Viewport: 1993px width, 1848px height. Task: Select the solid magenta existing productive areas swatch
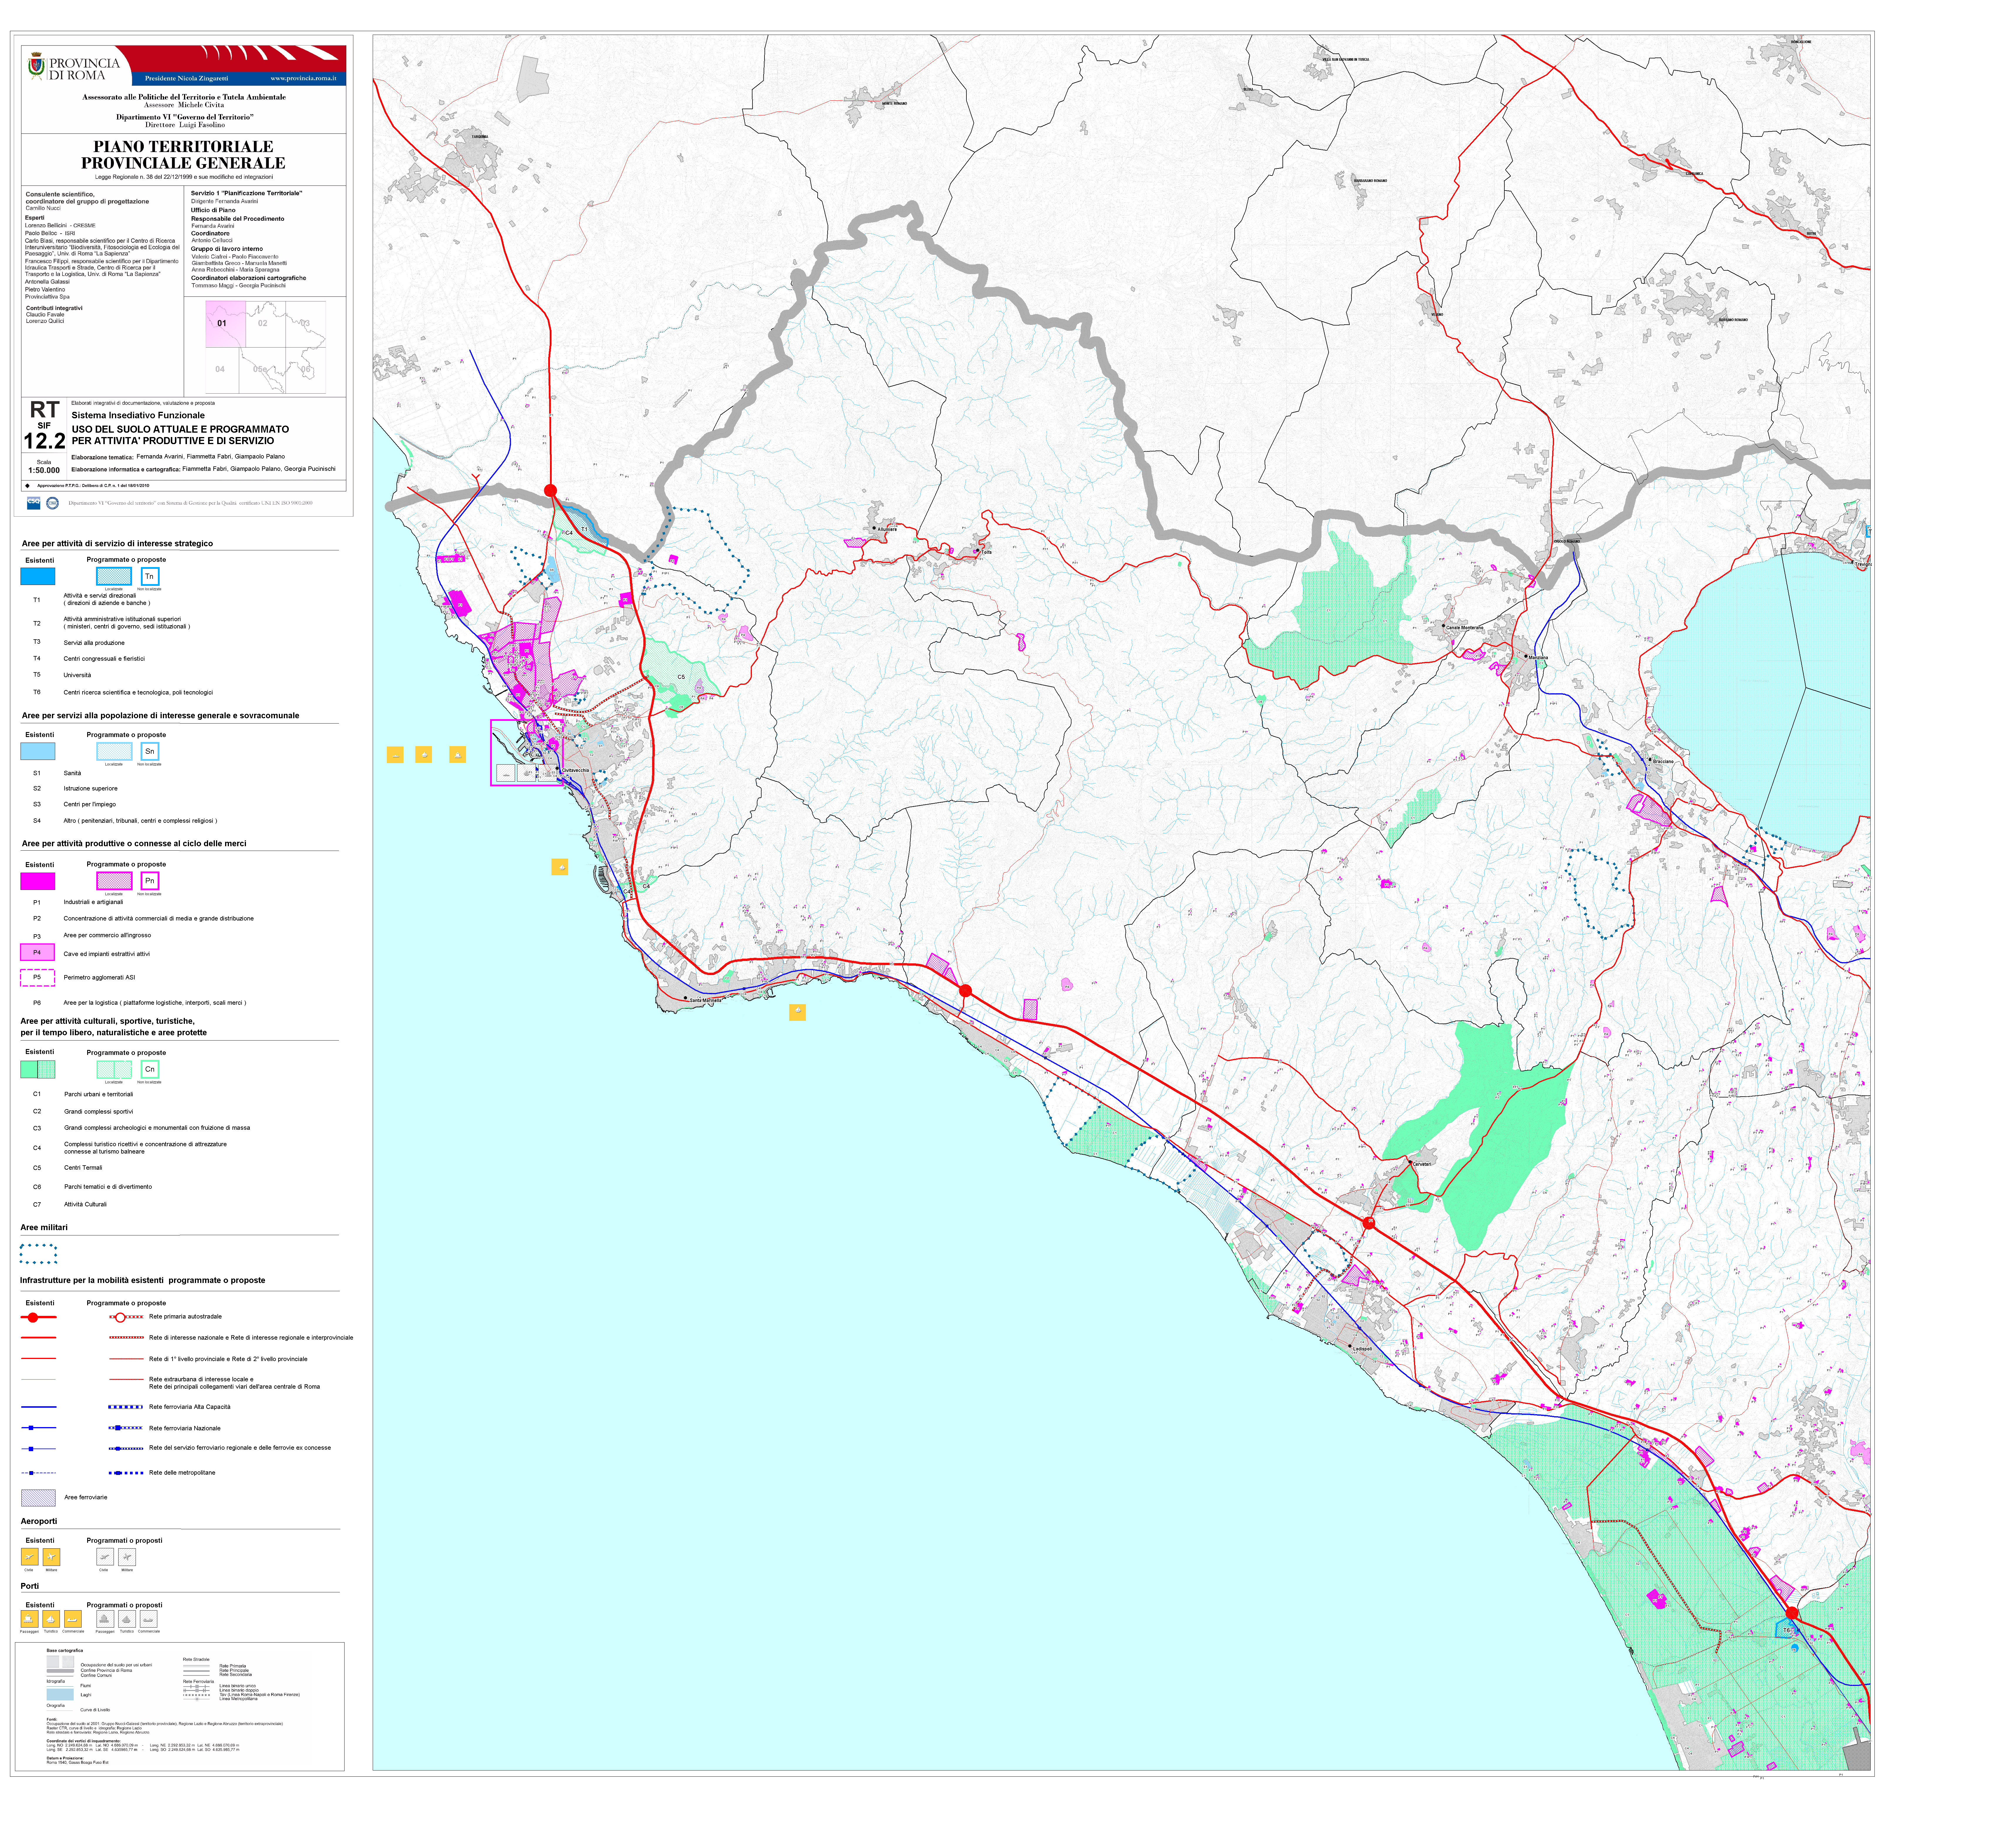pos(38,881)
